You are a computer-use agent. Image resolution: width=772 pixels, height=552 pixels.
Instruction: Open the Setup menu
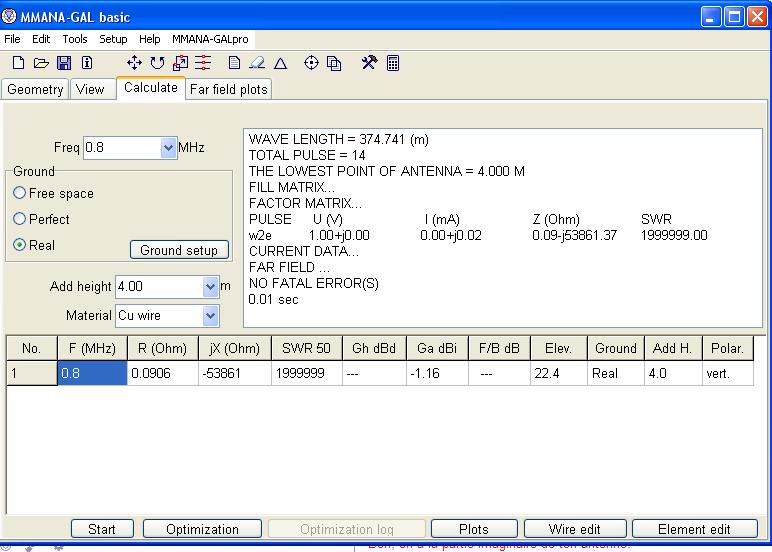[113, 39]
